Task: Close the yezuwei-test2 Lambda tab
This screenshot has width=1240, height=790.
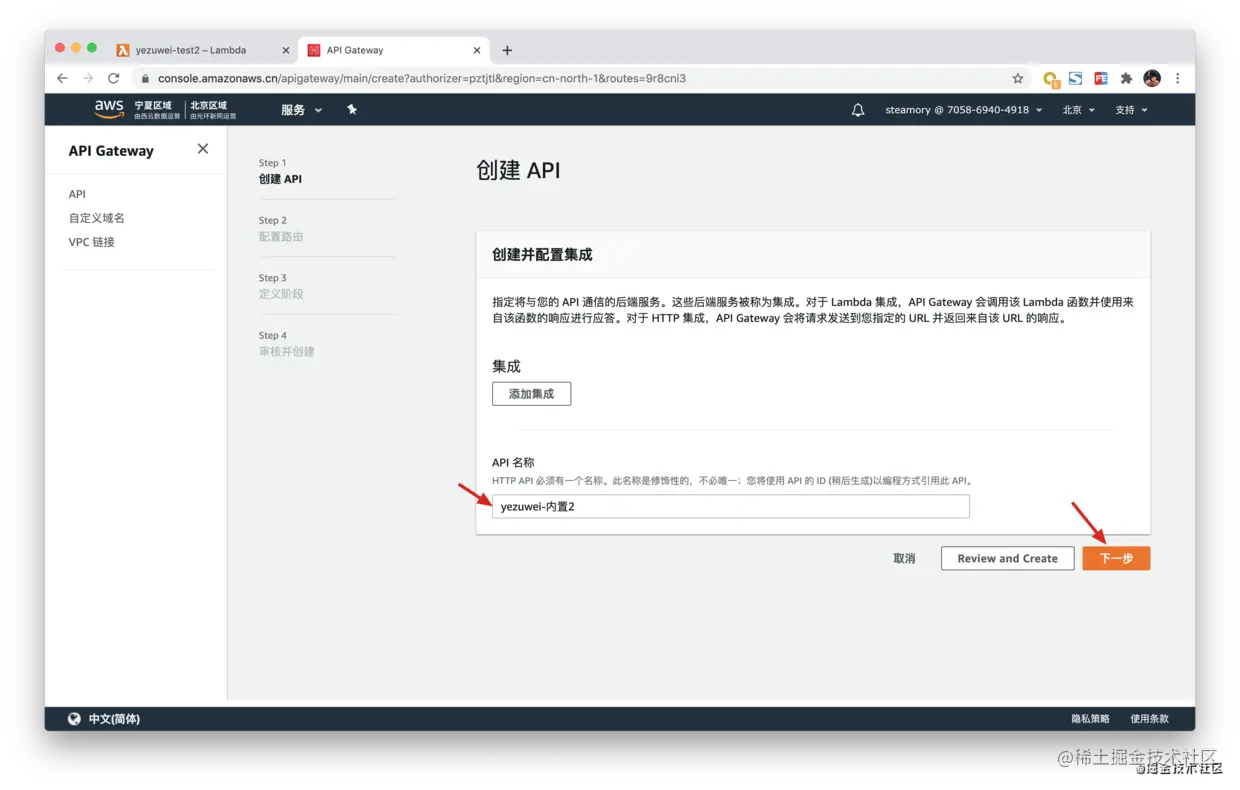Action: [286, 50]
